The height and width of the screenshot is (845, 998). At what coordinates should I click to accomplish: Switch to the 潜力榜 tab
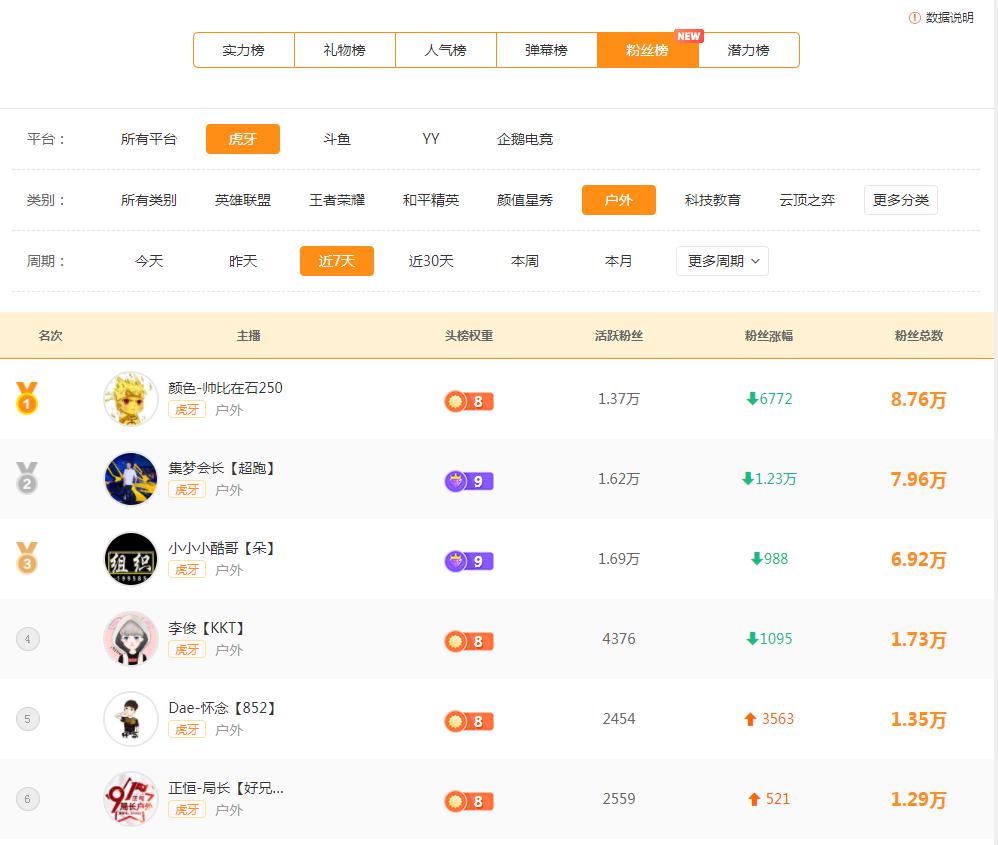click(x=748, y=50)
